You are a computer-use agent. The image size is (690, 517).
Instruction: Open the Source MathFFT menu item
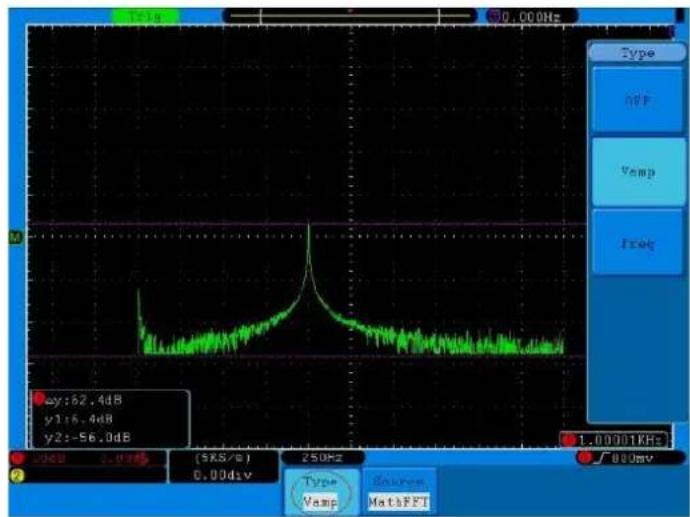pyautogui.click(x=398, y=492)
